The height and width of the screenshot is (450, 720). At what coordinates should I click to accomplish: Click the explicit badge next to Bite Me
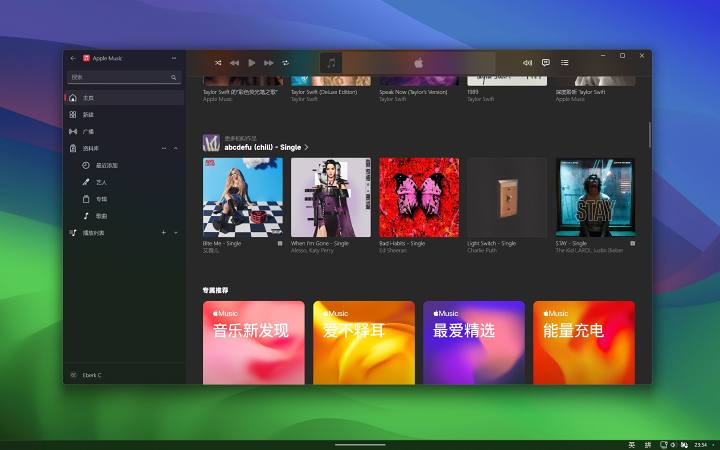[280, 243]
